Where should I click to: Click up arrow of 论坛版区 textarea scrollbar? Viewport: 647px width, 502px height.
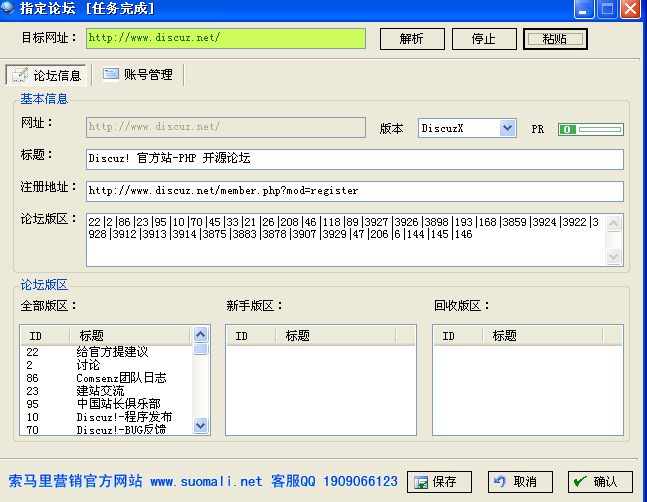point(614,224)
